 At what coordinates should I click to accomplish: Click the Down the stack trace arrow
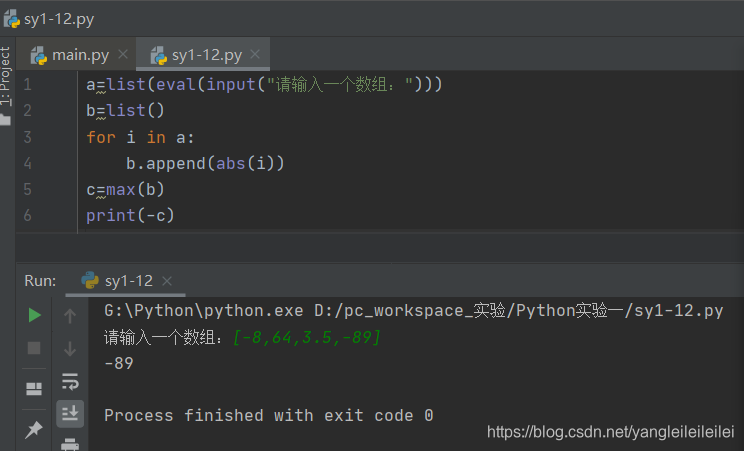click(70, 349)
